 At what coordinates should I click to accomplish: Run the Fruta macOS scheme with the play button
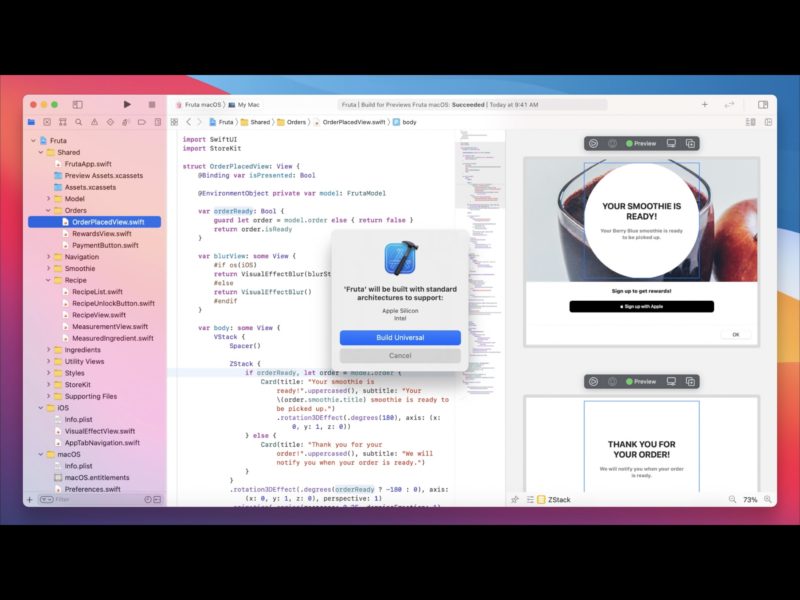(127, 105)
